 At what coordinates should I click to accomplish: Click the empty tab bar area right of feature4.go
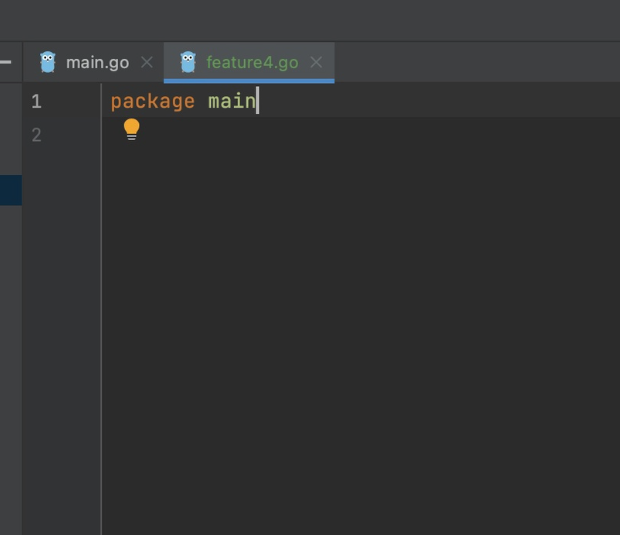[475, 62]
